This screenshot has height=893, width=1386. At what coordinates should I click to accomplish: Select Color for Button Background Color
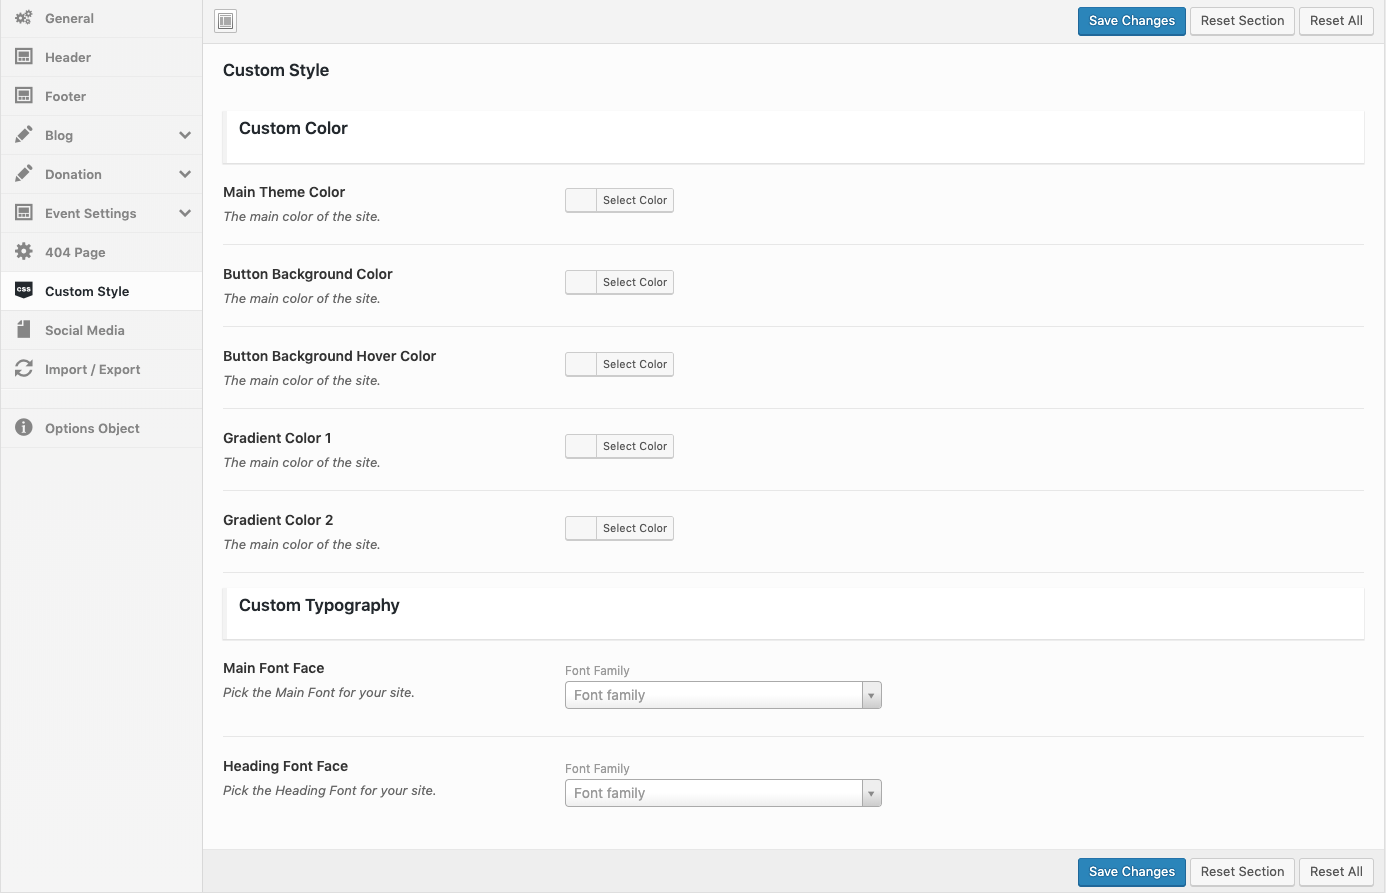click(x=619, y=282)
